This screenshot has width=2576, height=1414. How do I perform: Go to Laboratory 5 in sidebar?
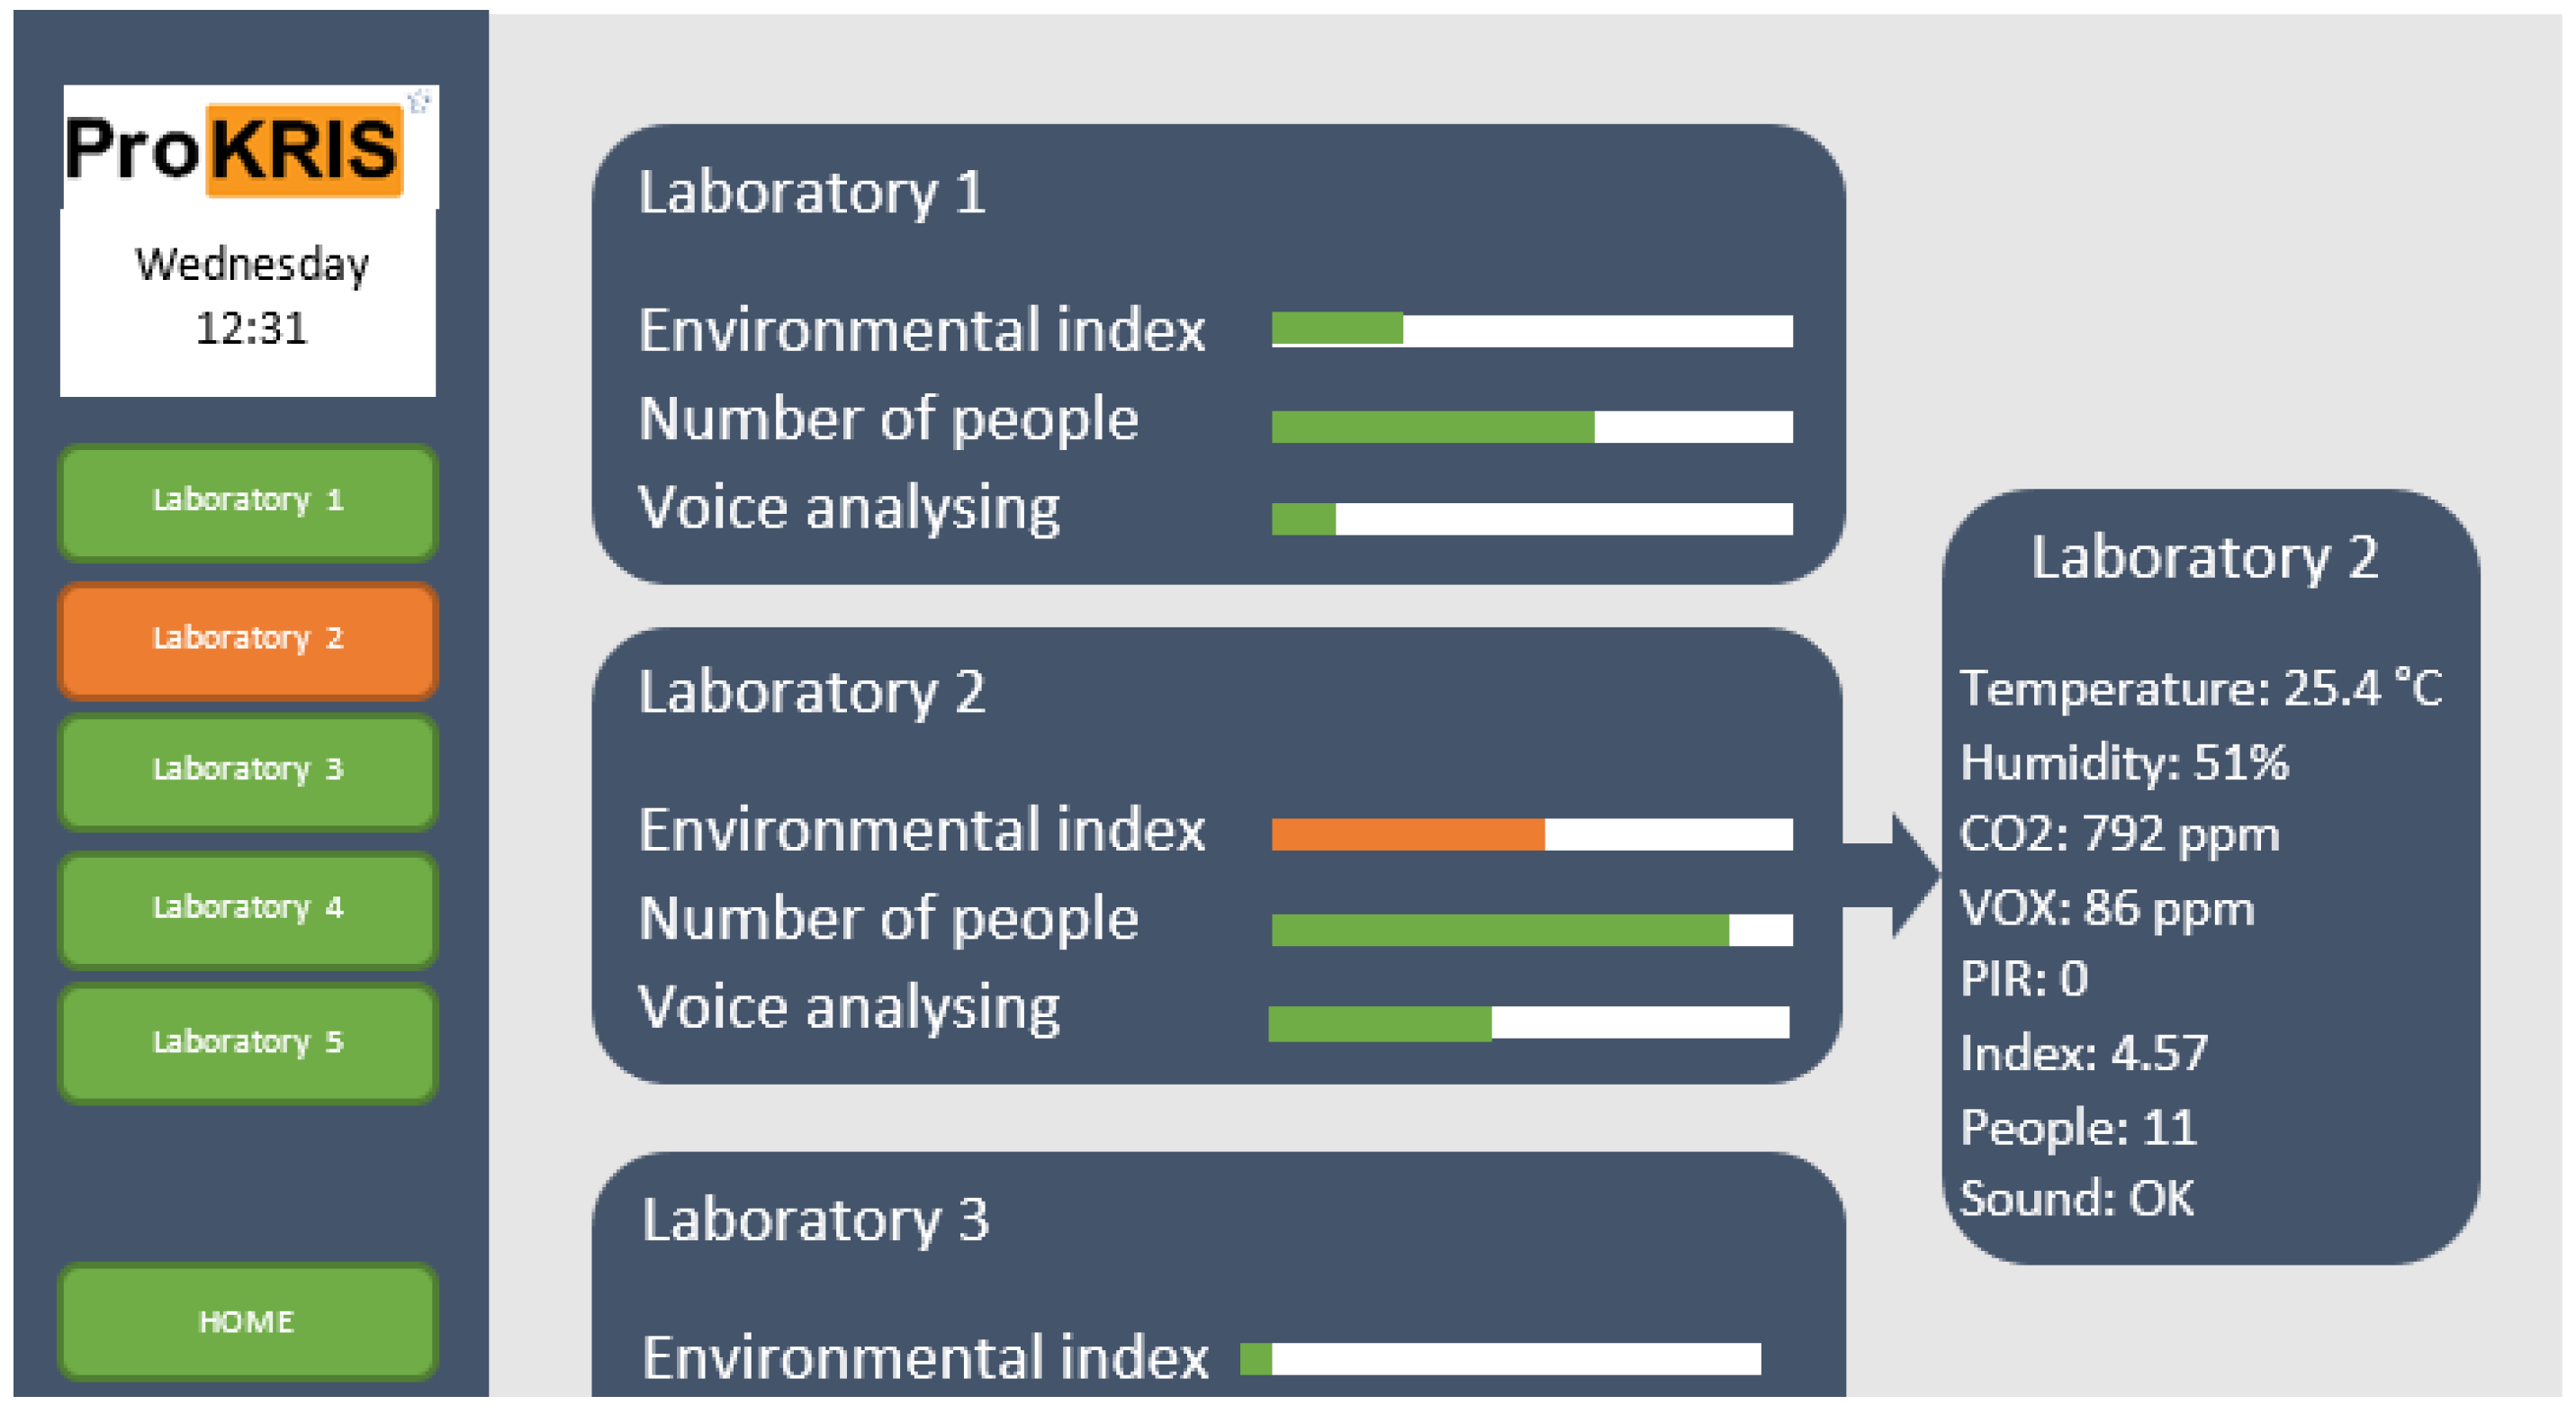point(248,1042)
